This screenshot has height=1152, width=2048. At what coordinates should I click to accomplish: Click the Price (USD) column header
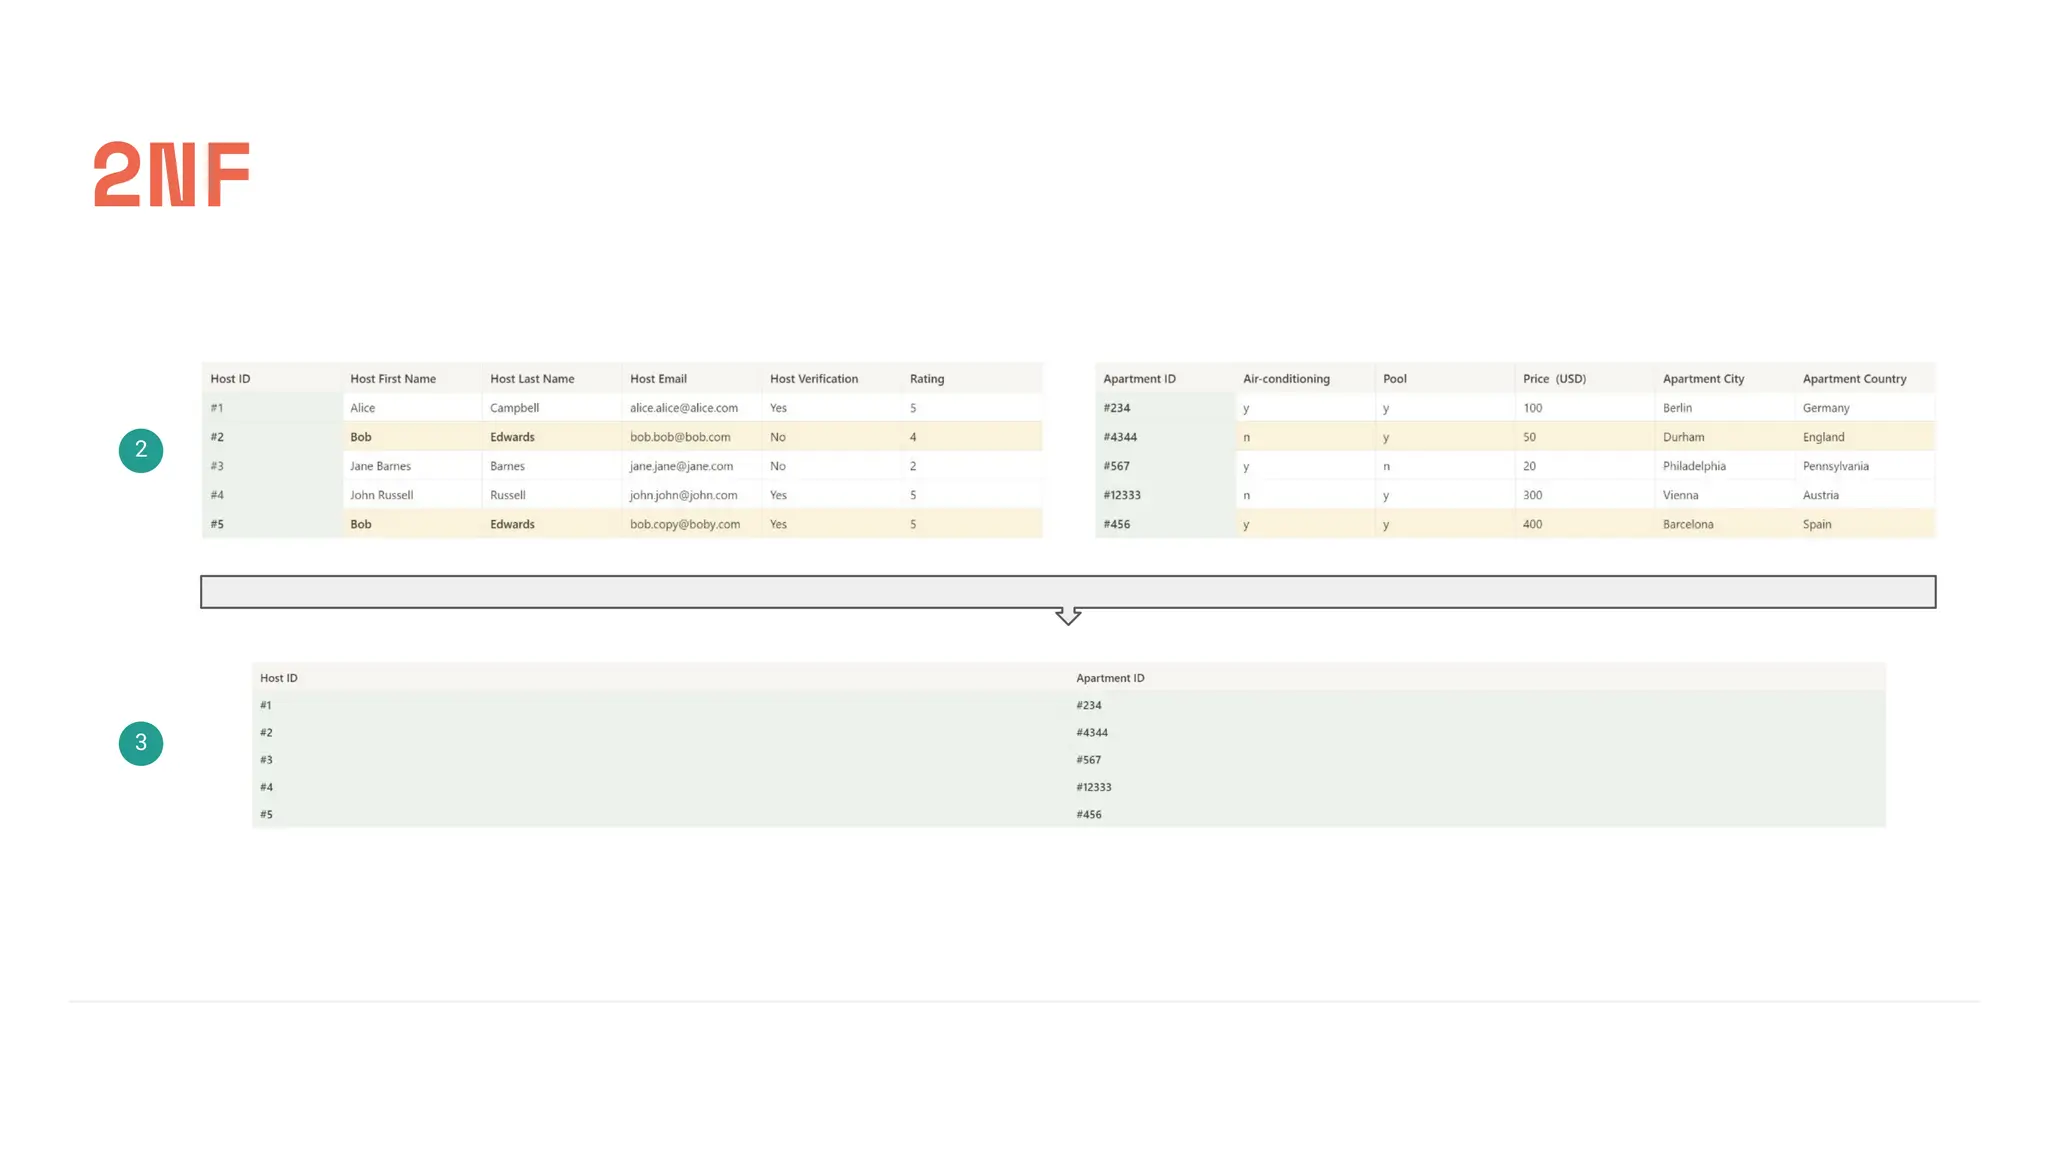tap(1554, 379)
